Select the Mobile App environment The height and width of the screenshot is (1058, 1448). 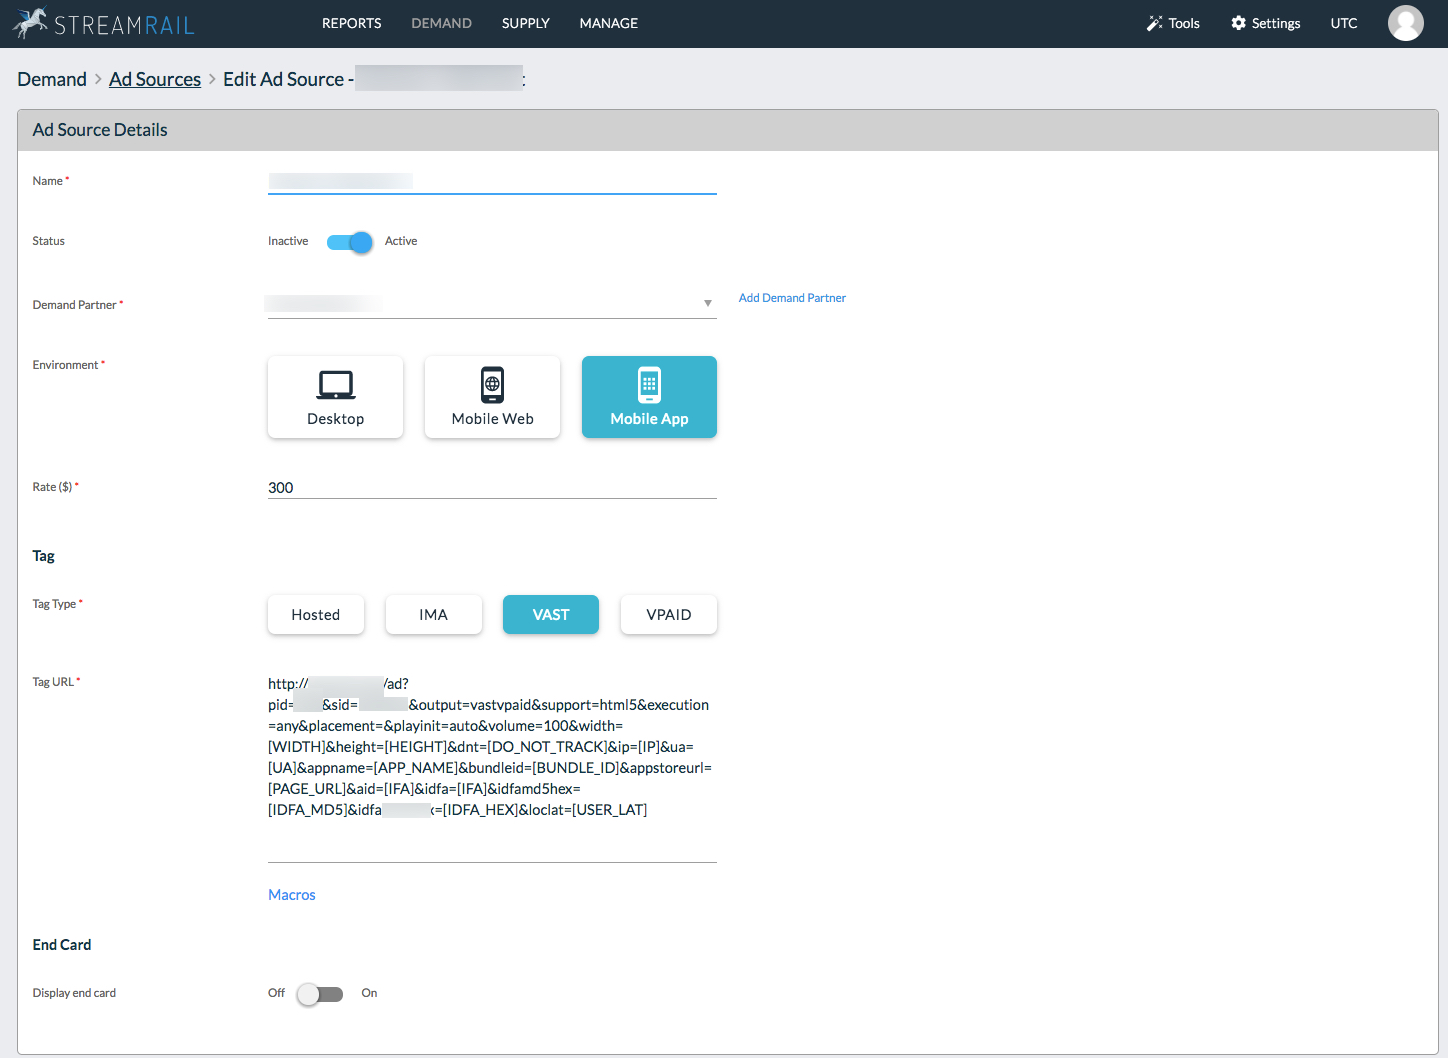click(649, 397)
